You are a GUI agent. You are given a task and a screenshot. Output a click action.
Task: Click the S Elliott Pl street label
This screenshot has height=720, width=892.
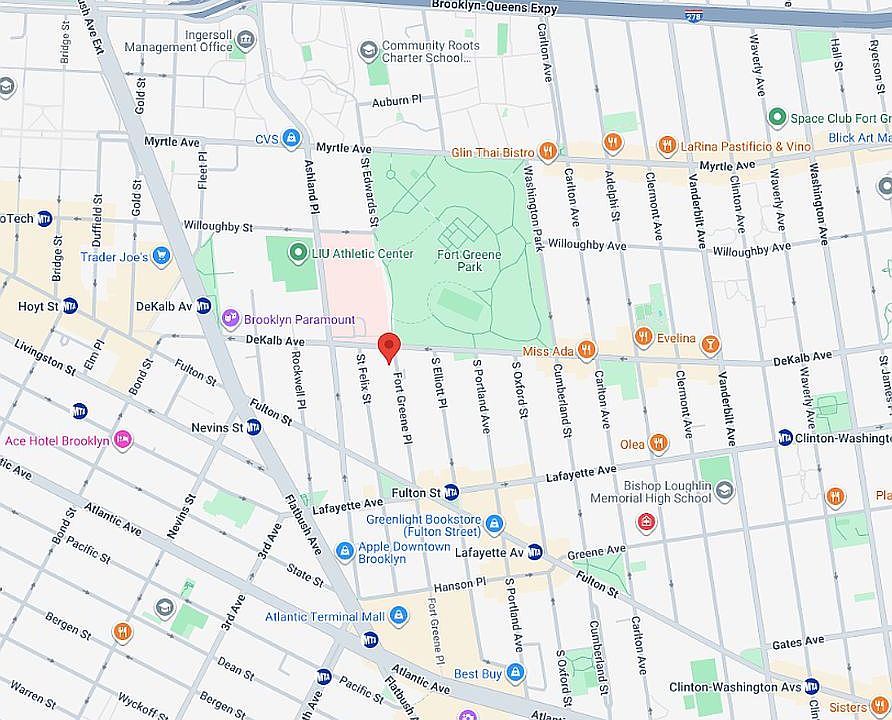pyautogui.click(x=439, y=383)
